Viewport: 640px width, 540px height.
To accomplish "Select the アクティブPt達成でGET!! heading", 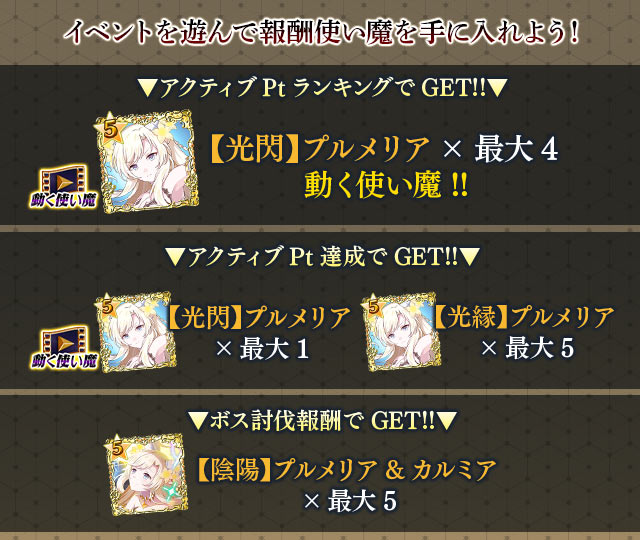I will tap(322, 258).
